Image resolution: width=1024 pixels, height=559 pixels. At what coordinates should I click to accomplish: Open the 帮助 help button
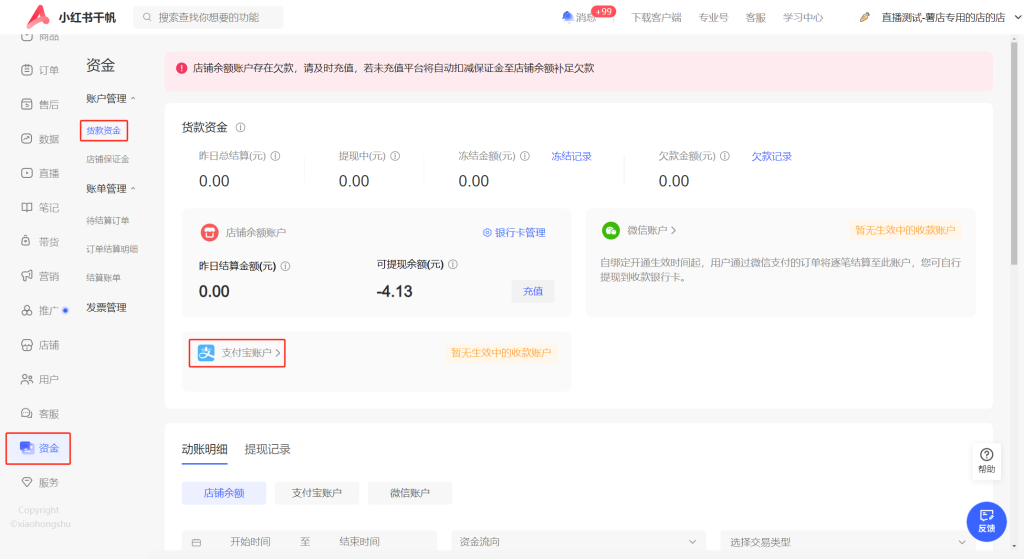click(987, 461)
